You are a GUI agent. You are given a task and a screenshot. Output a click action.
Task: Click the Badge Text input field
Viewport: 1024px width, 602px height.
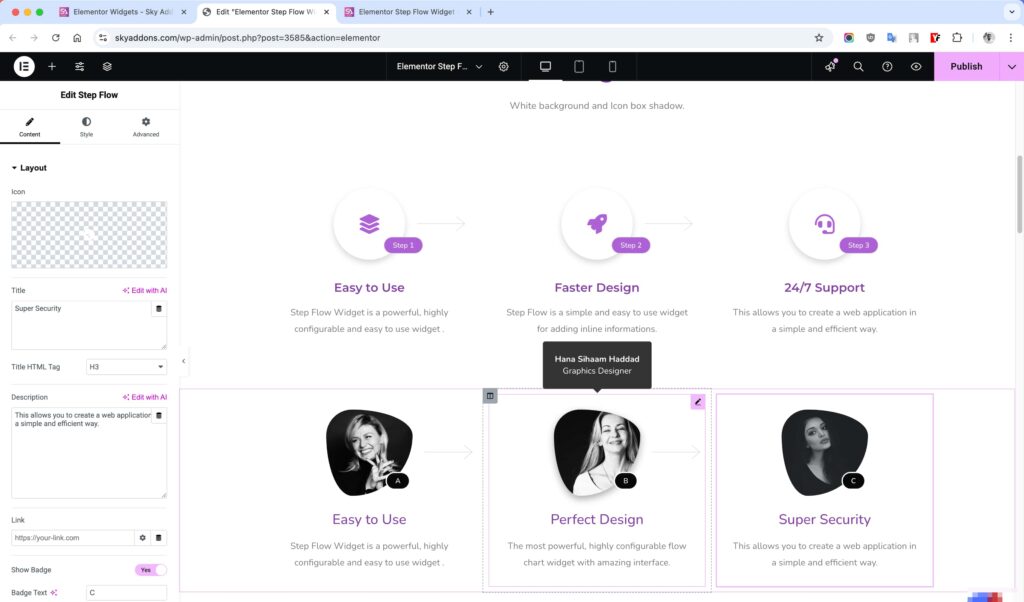tap(126, 593)
